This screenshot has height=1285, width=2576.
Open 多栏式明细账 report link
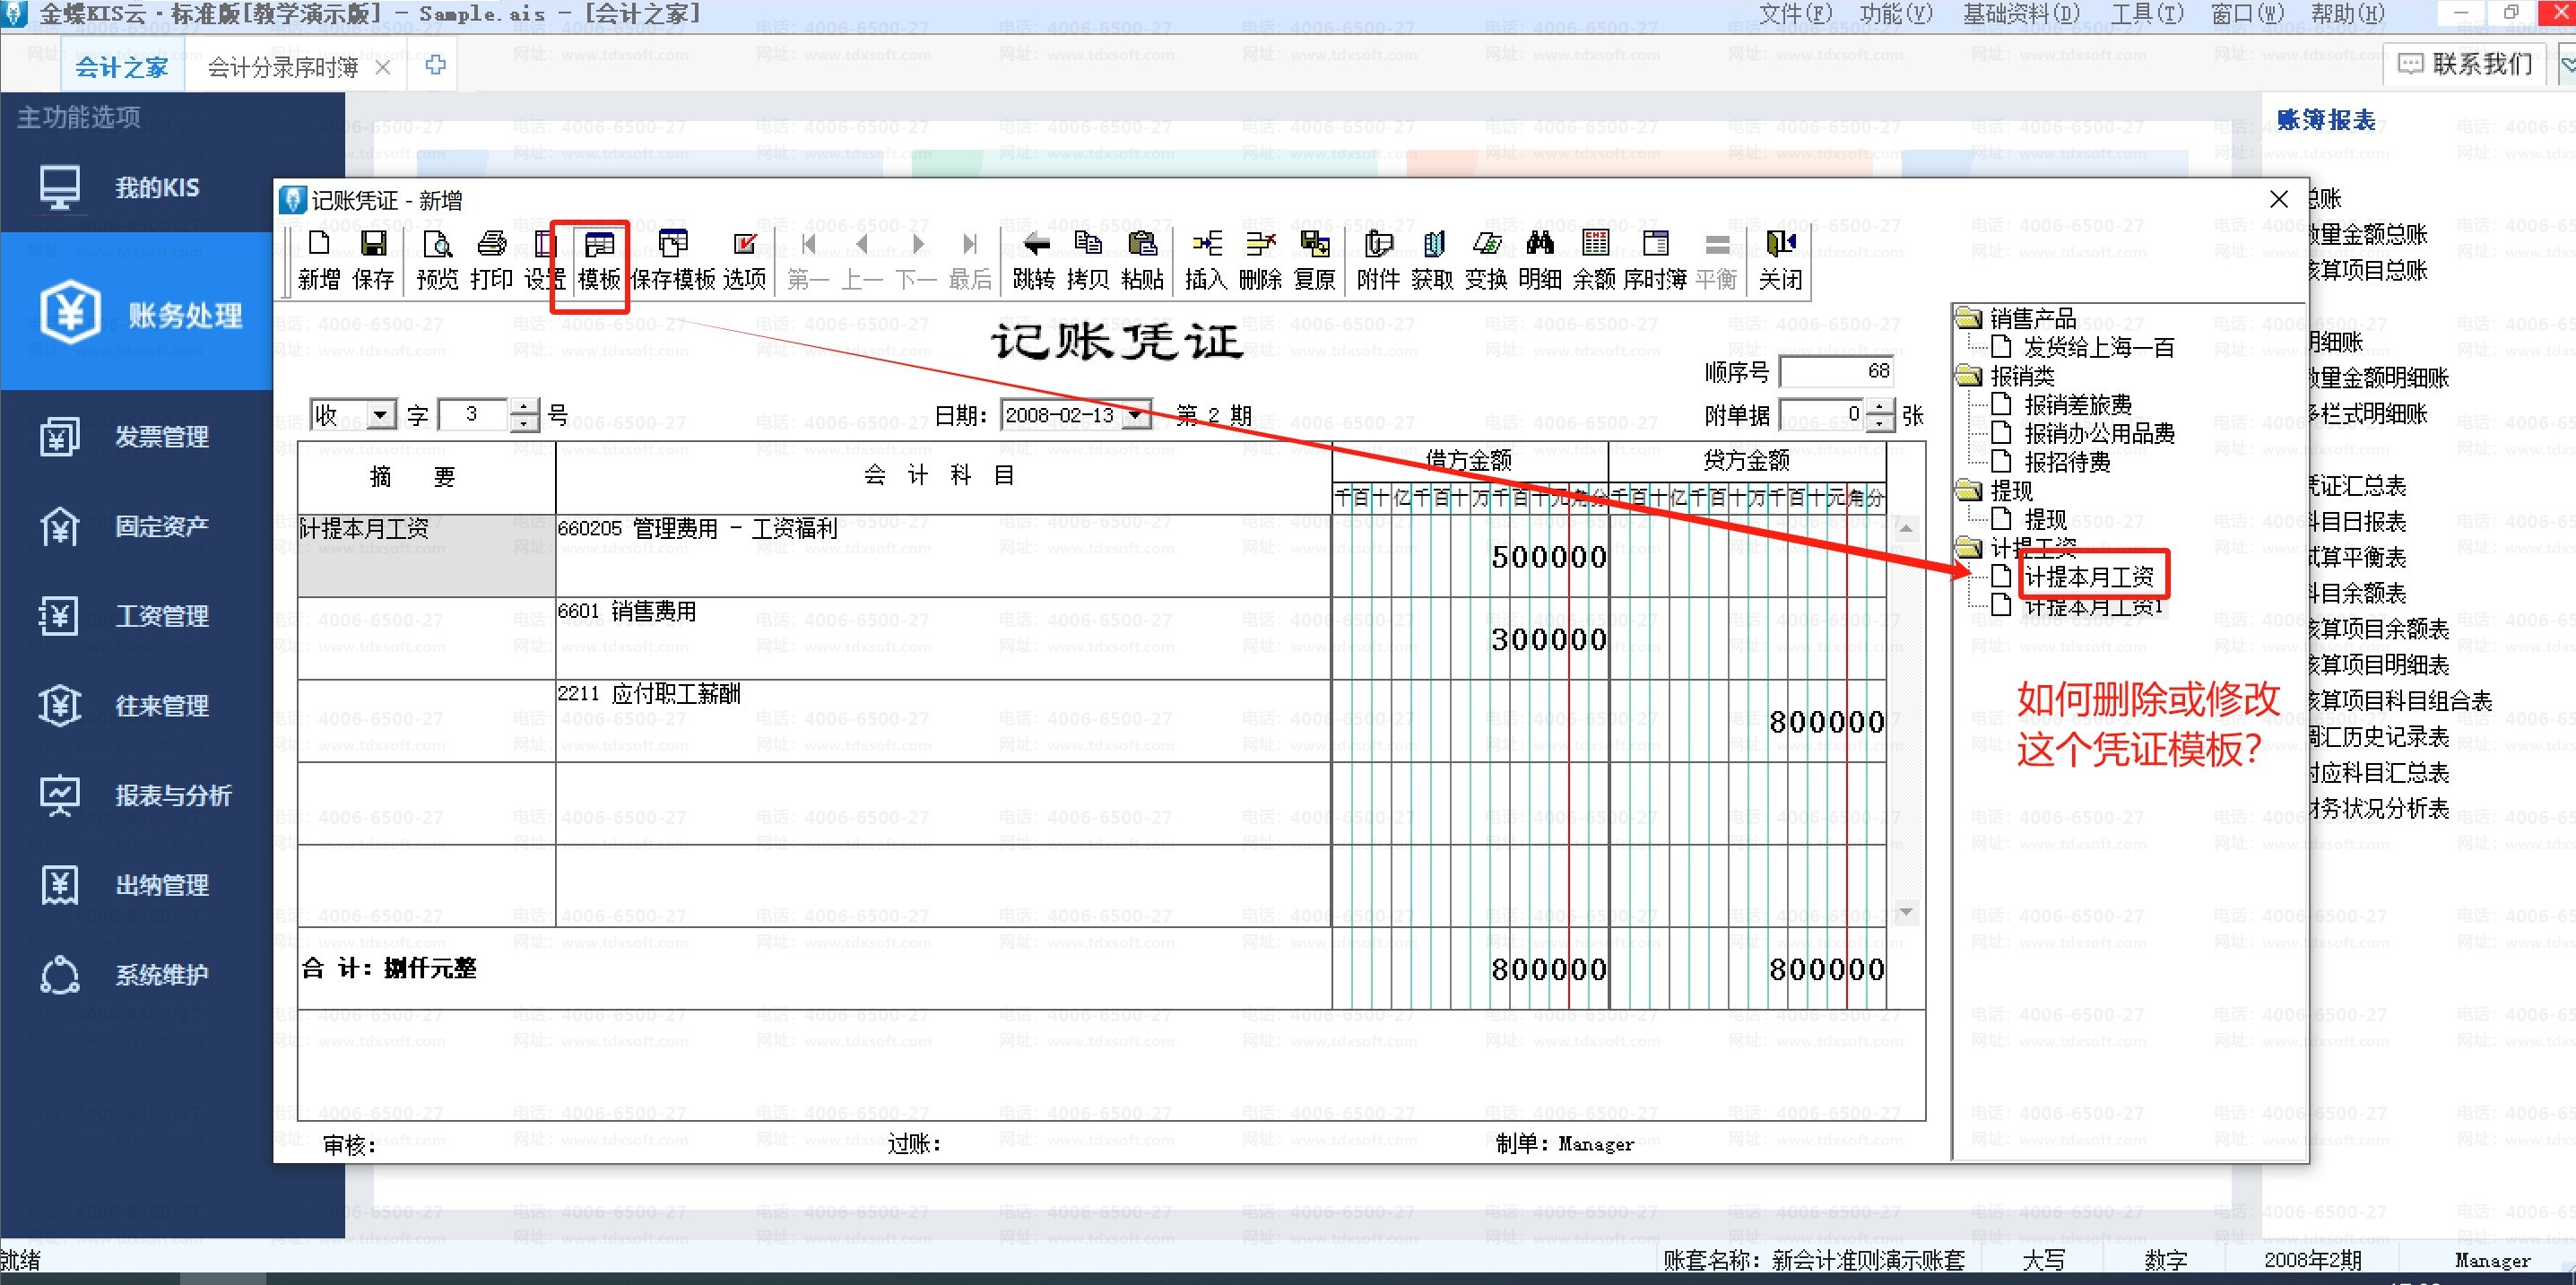click(2368, 414)
